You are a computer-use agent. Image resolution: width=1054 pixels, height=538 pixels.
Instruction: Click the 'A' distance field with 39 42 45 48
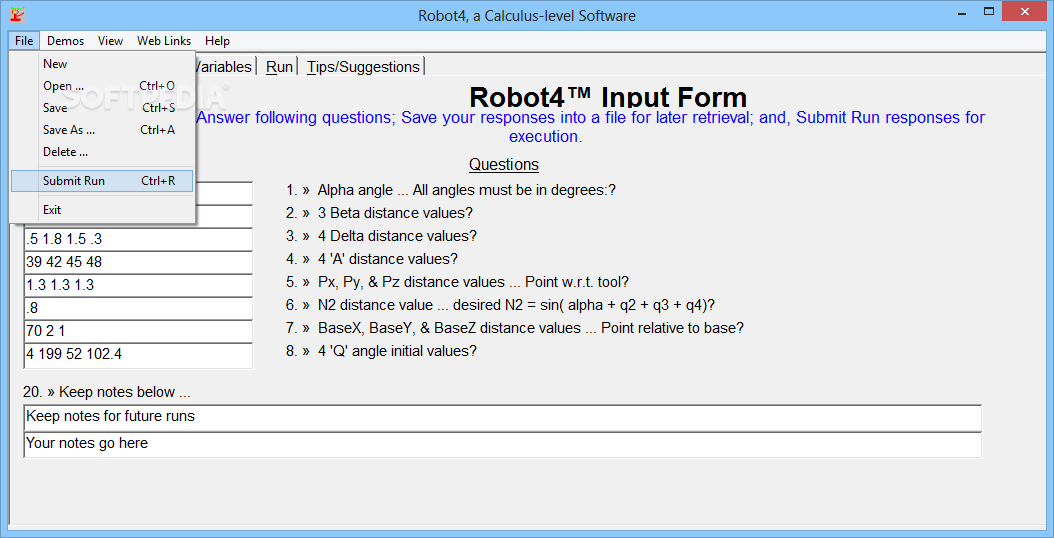pos(138,262)
